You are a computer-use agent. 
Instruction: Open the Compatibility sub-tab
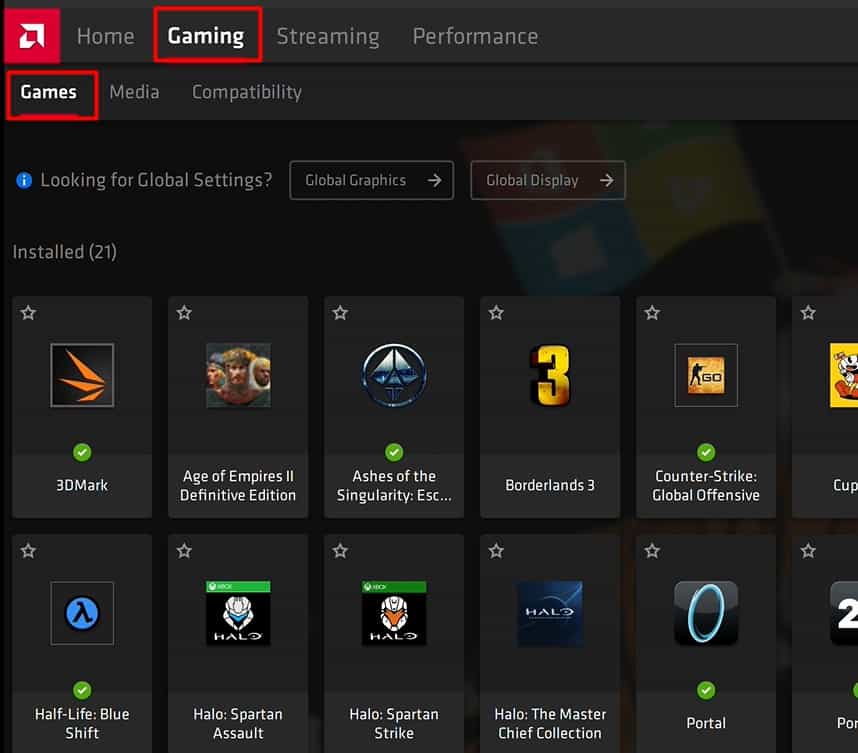247,92
